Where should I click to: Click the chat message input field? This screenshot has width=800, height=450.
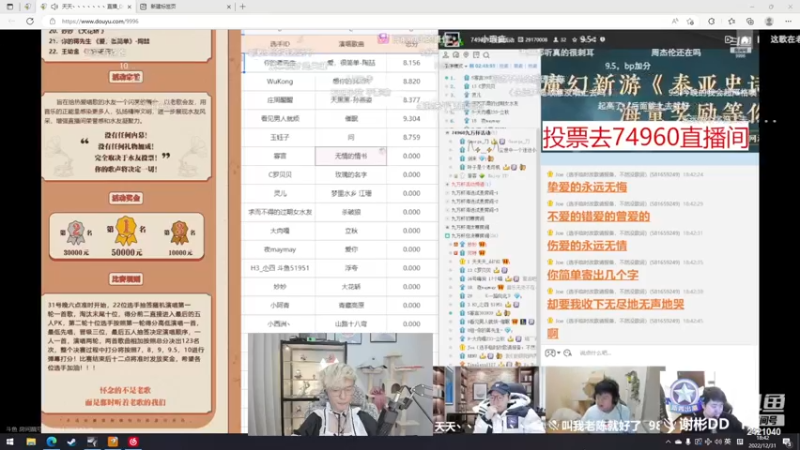point(663,353)
